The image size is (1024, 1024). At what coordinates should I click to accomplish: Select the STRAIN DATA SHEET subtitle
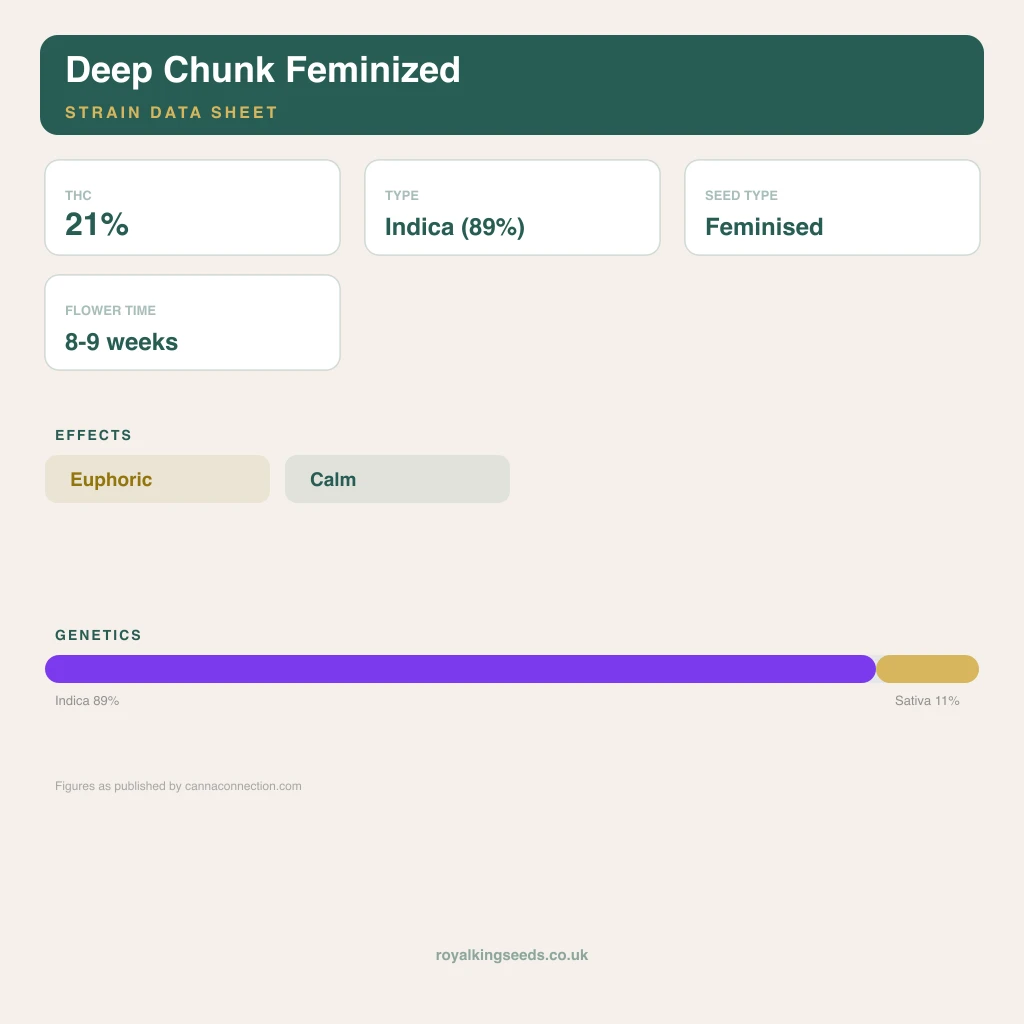[x=171, y=112]
